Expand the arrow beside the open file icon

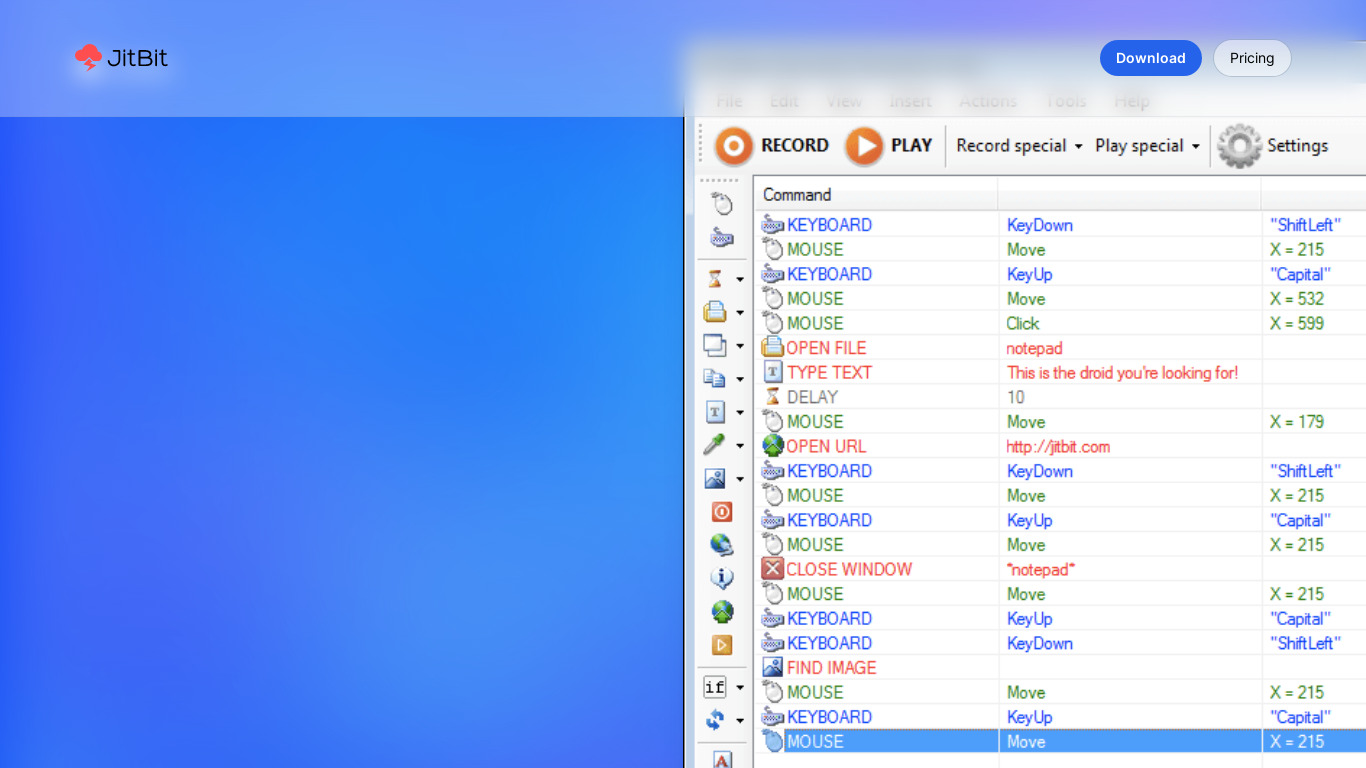click(740, 313)
